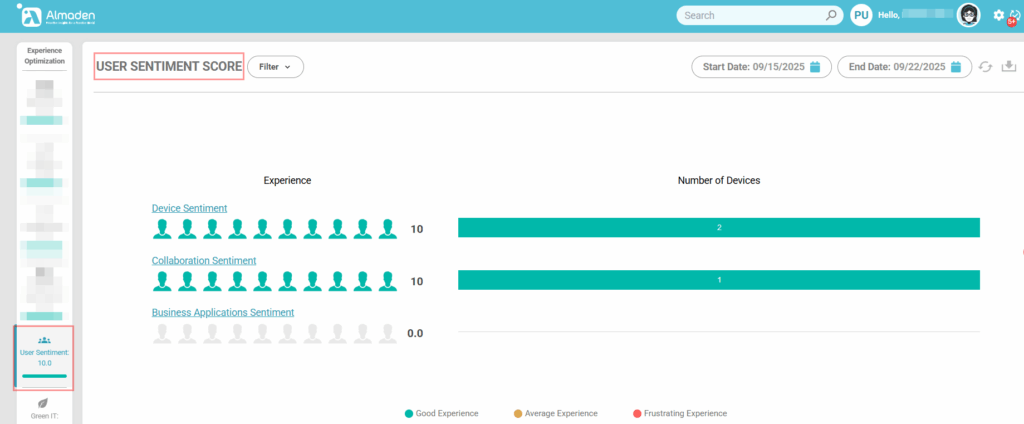Click inside the Search input field
The image size is (1024, 424).
pos(750,15)
